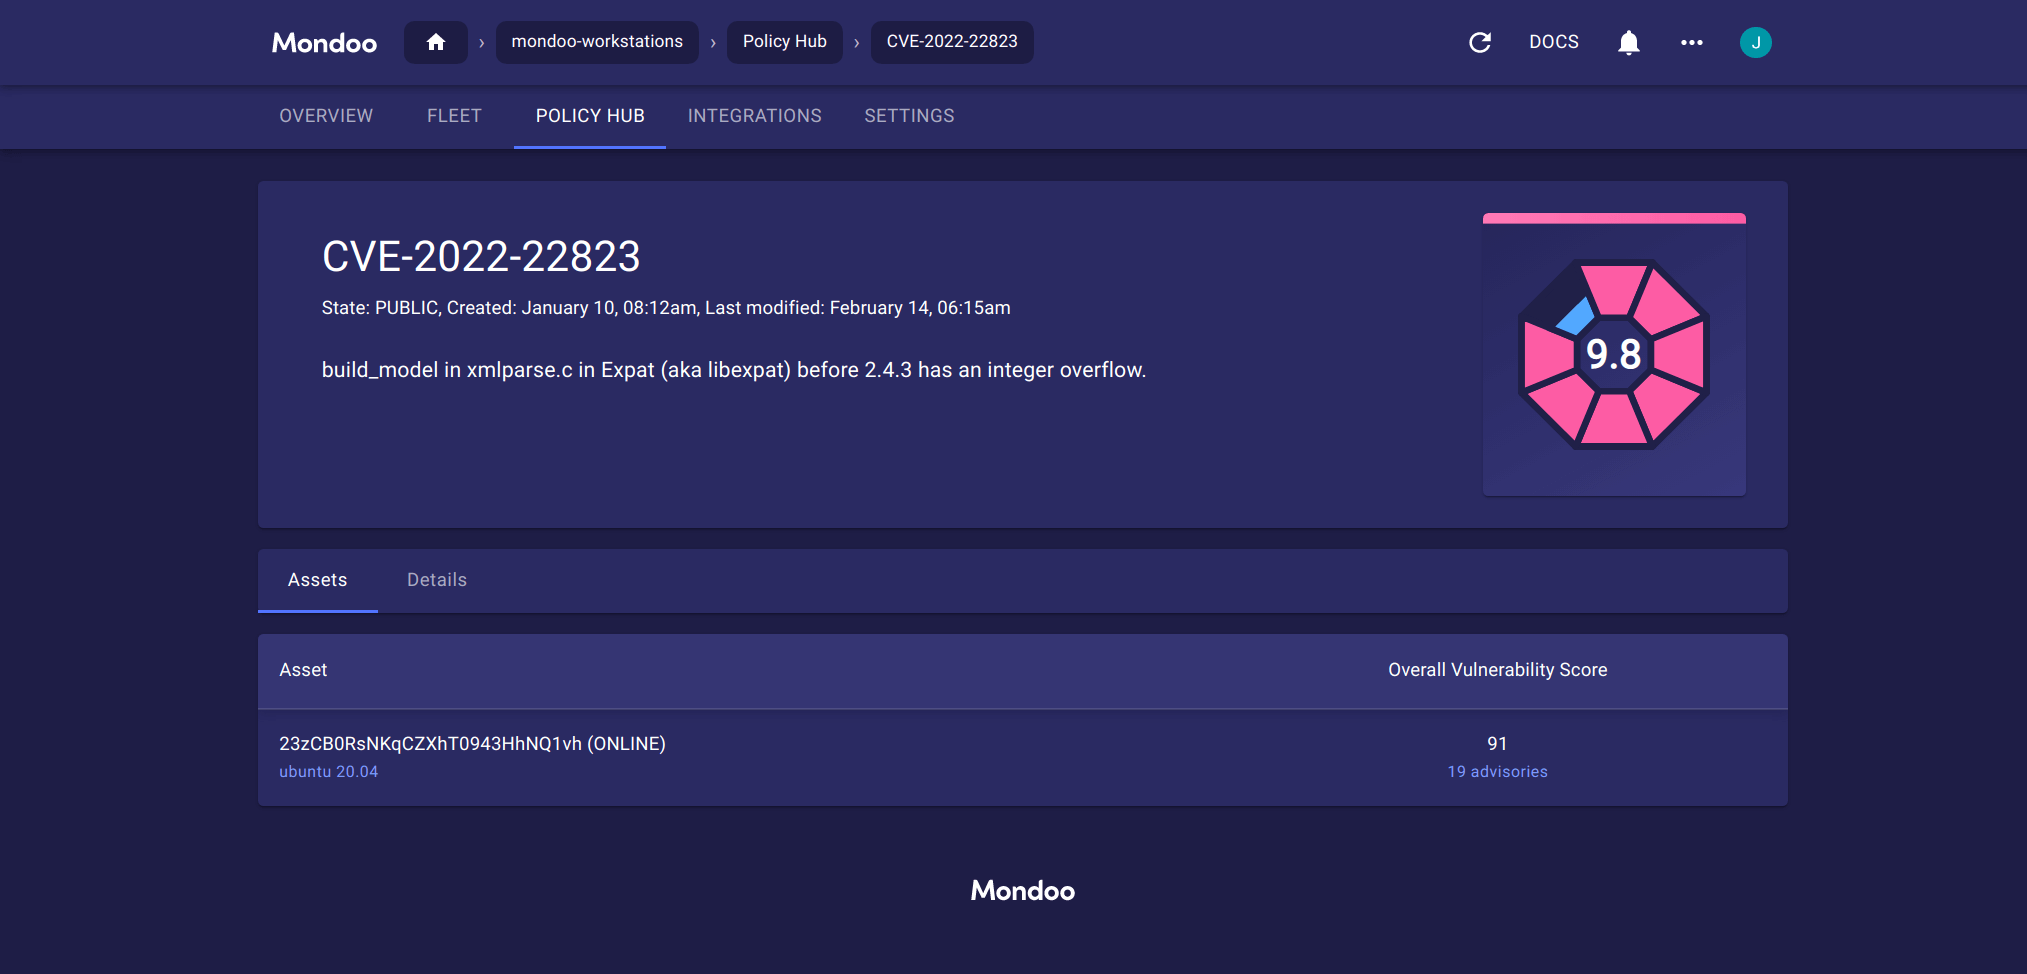Select the Assets tab
Viewport: 2027px width, 974px height.
tap(317, 580)
